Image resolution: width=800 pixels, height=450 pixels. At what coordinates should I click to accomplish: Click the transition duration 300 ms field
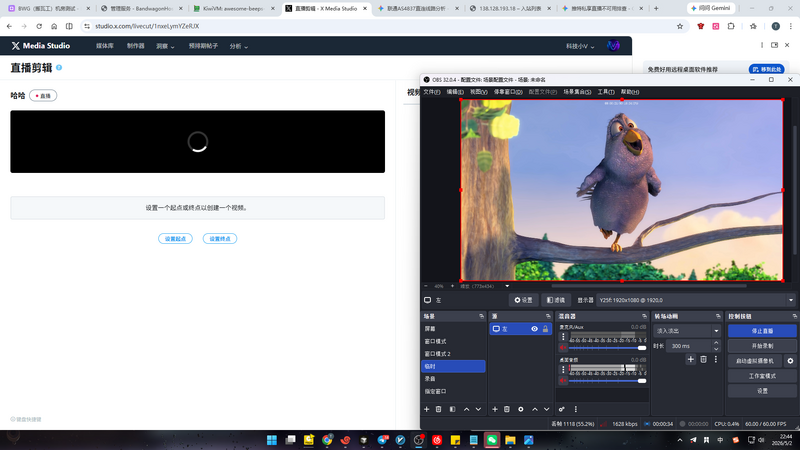(x=689, y=346)
